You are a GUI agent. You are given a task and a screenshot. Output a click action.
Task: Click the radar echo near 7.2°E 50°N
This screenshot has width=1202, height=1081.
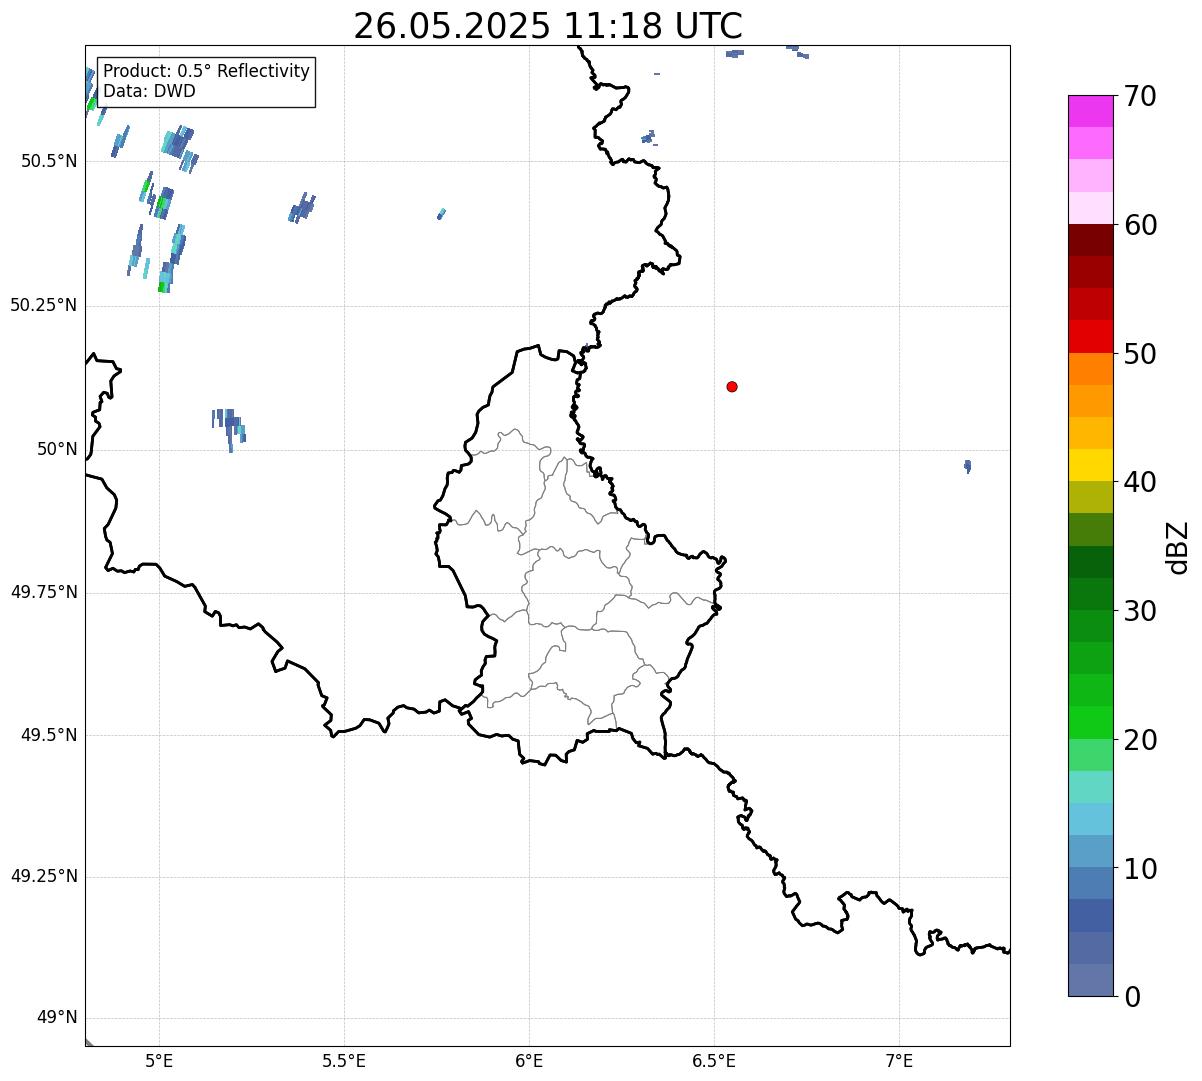(968, 466)
